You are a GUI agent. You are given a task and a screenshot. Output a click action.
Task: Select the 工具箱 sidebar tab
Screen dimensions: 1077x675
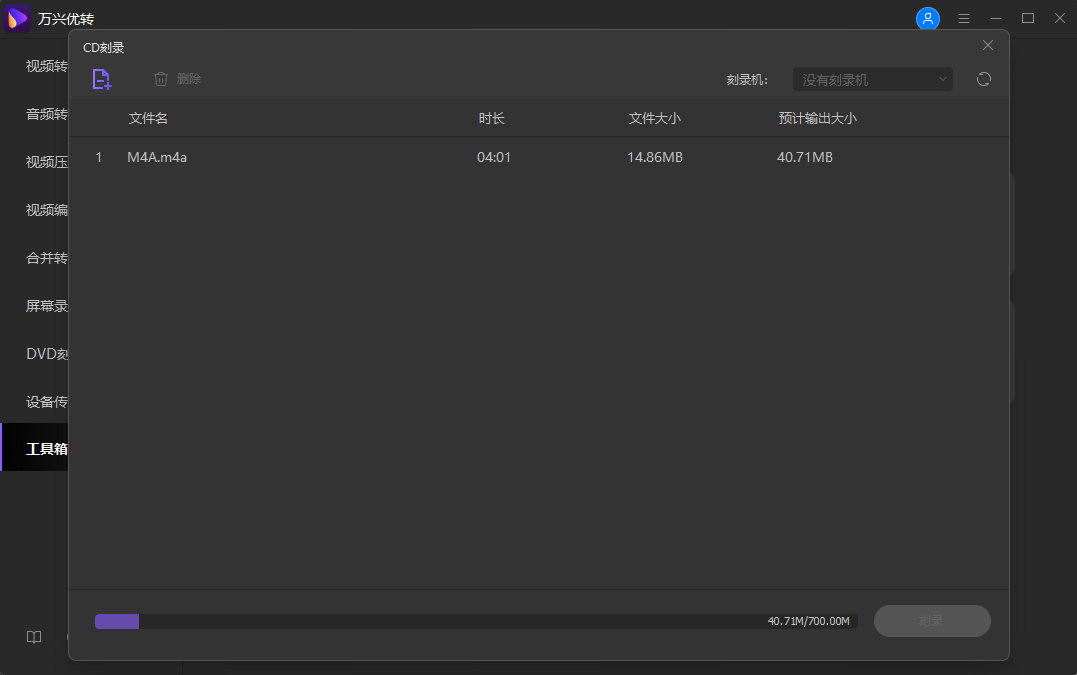(x=34, y=448)
